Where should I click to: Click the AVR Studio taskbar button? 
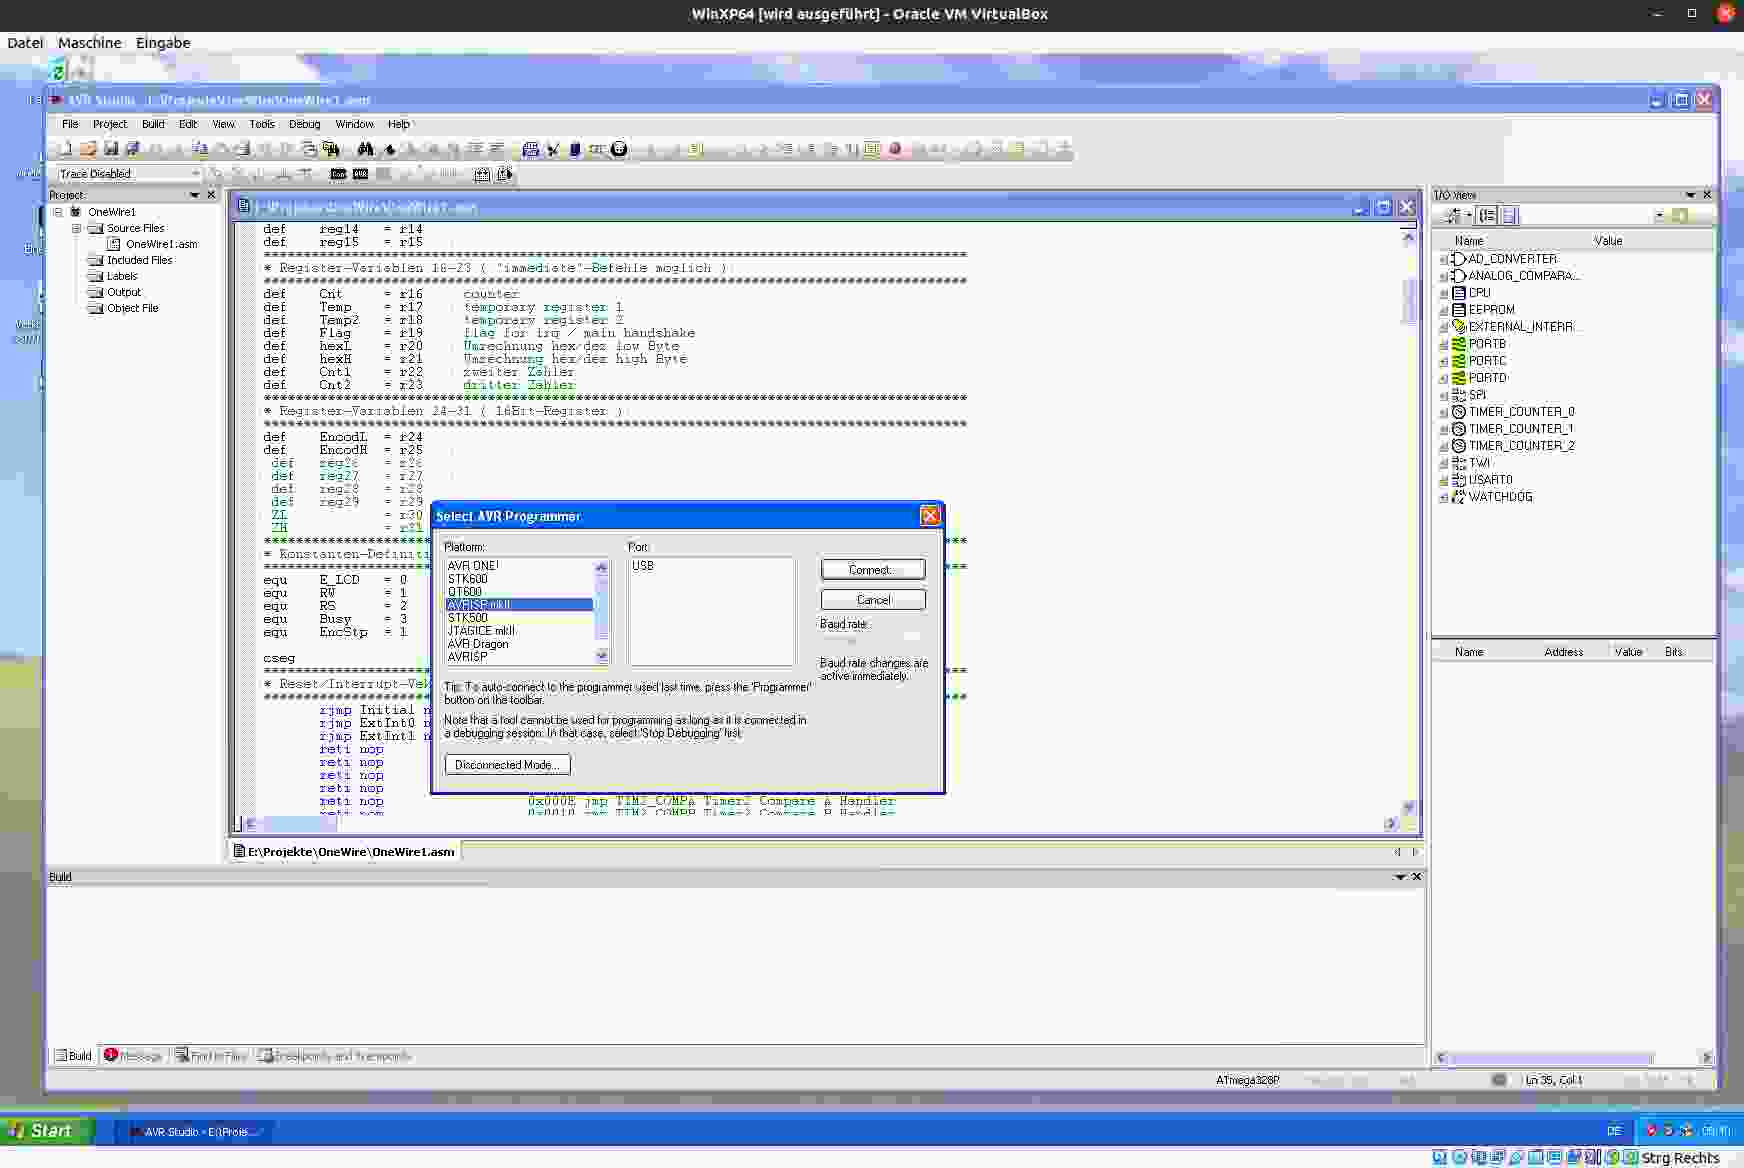195,1132
